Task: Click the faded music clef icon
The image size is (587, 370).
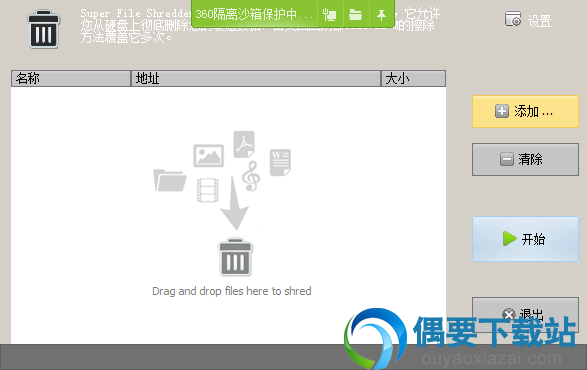Action: tap(251, 176)
